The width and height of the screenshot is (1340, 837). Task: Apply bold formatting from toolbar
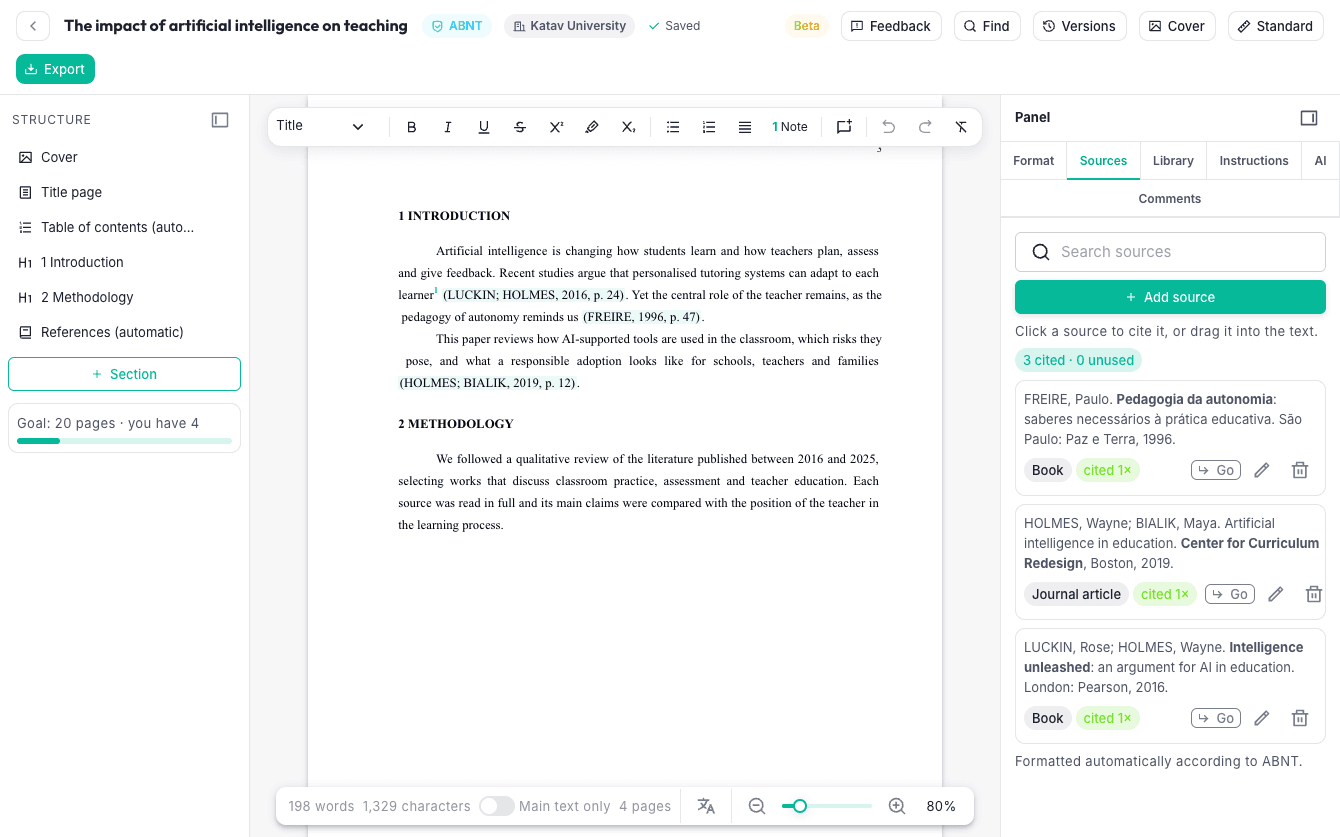(x=412, y=127)
